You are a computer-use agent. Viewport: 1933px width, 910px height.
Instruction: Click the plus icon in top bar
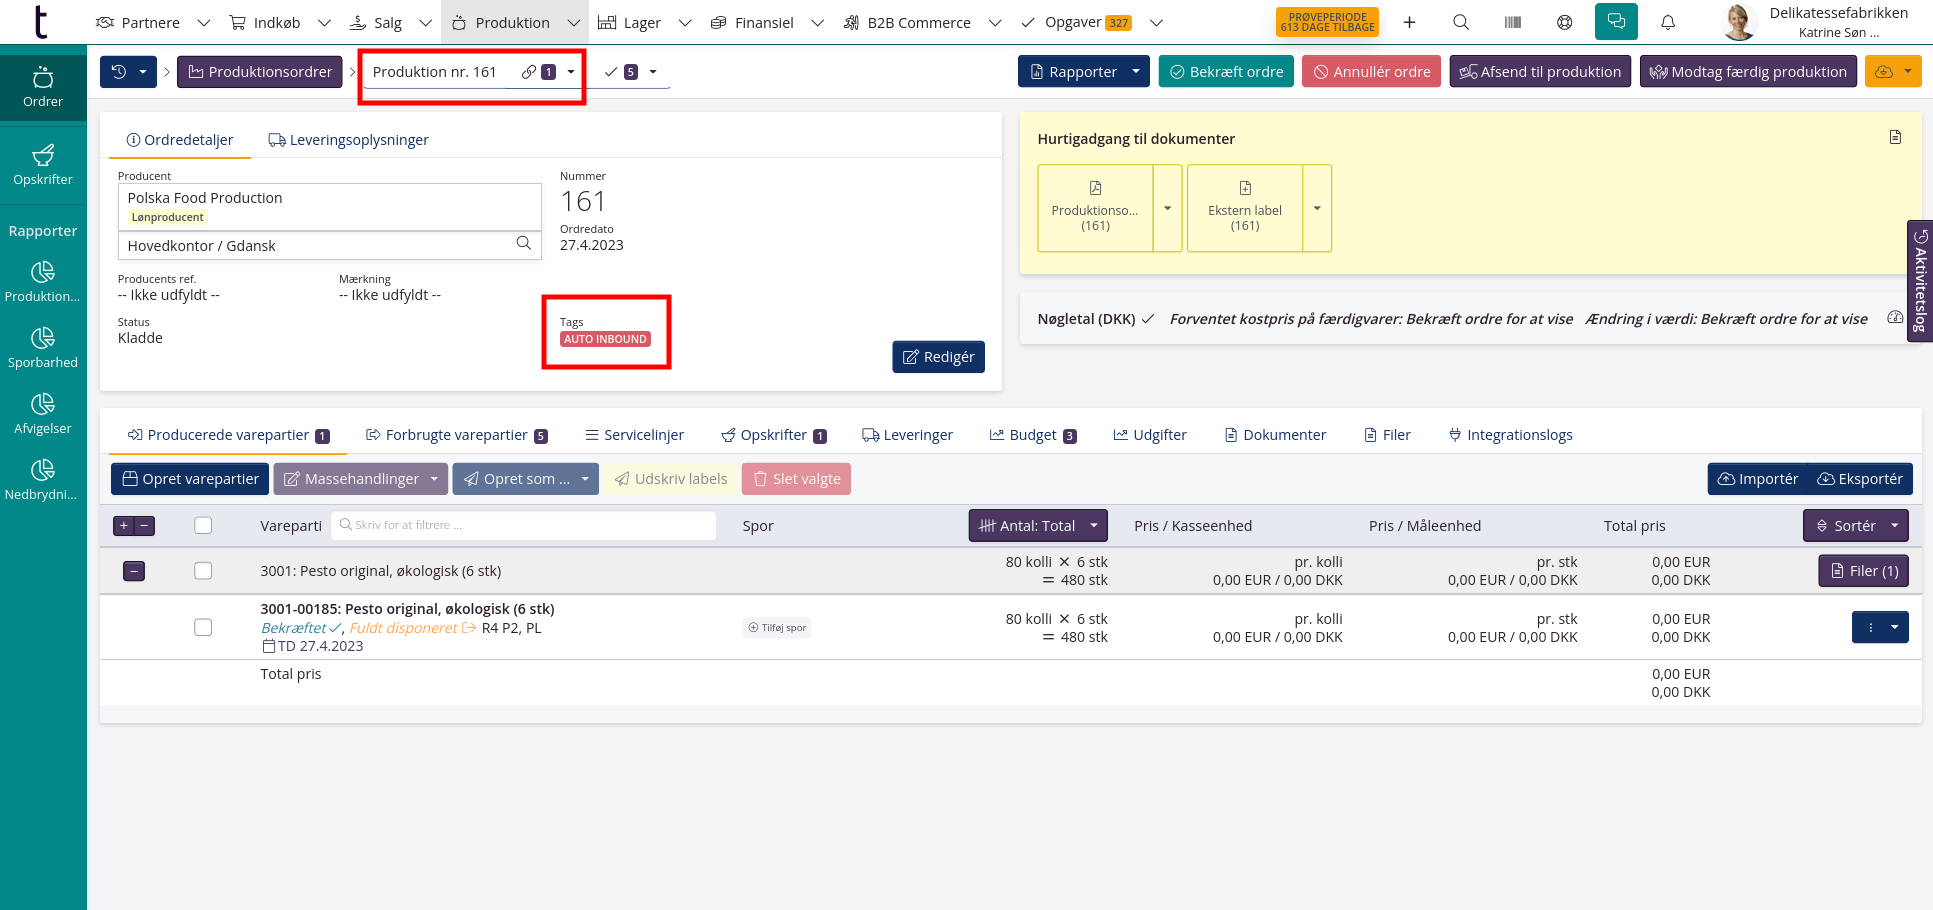(1409, 22)
